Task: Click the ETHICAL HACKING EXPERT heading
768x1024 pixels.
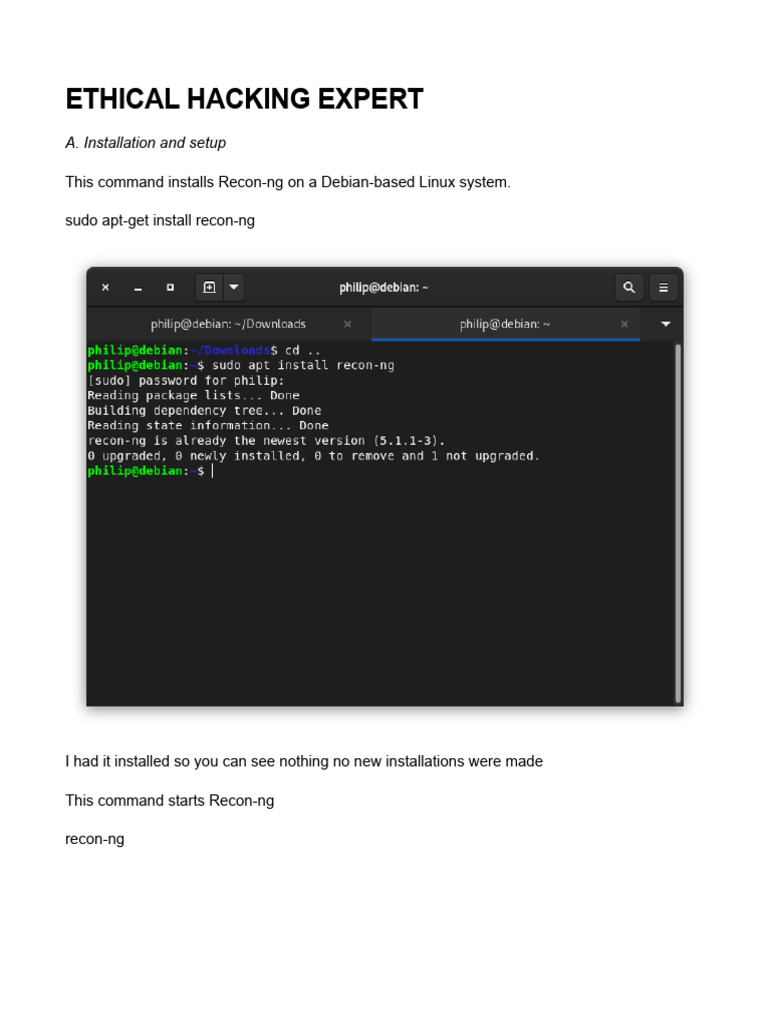Action: point(244,99)
